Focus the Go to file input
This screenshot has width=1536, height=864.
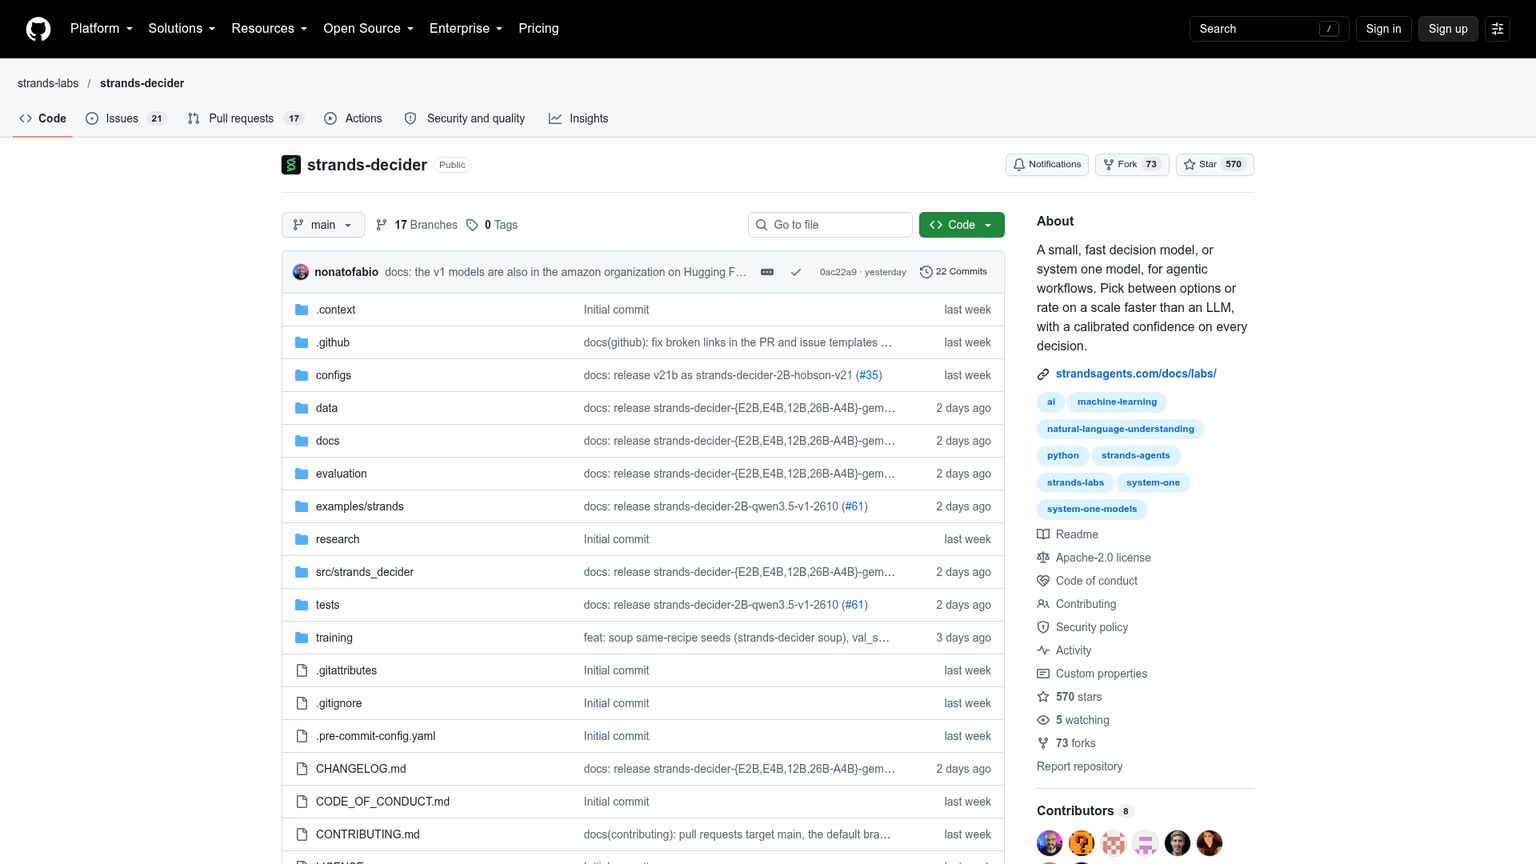(830, 225)
